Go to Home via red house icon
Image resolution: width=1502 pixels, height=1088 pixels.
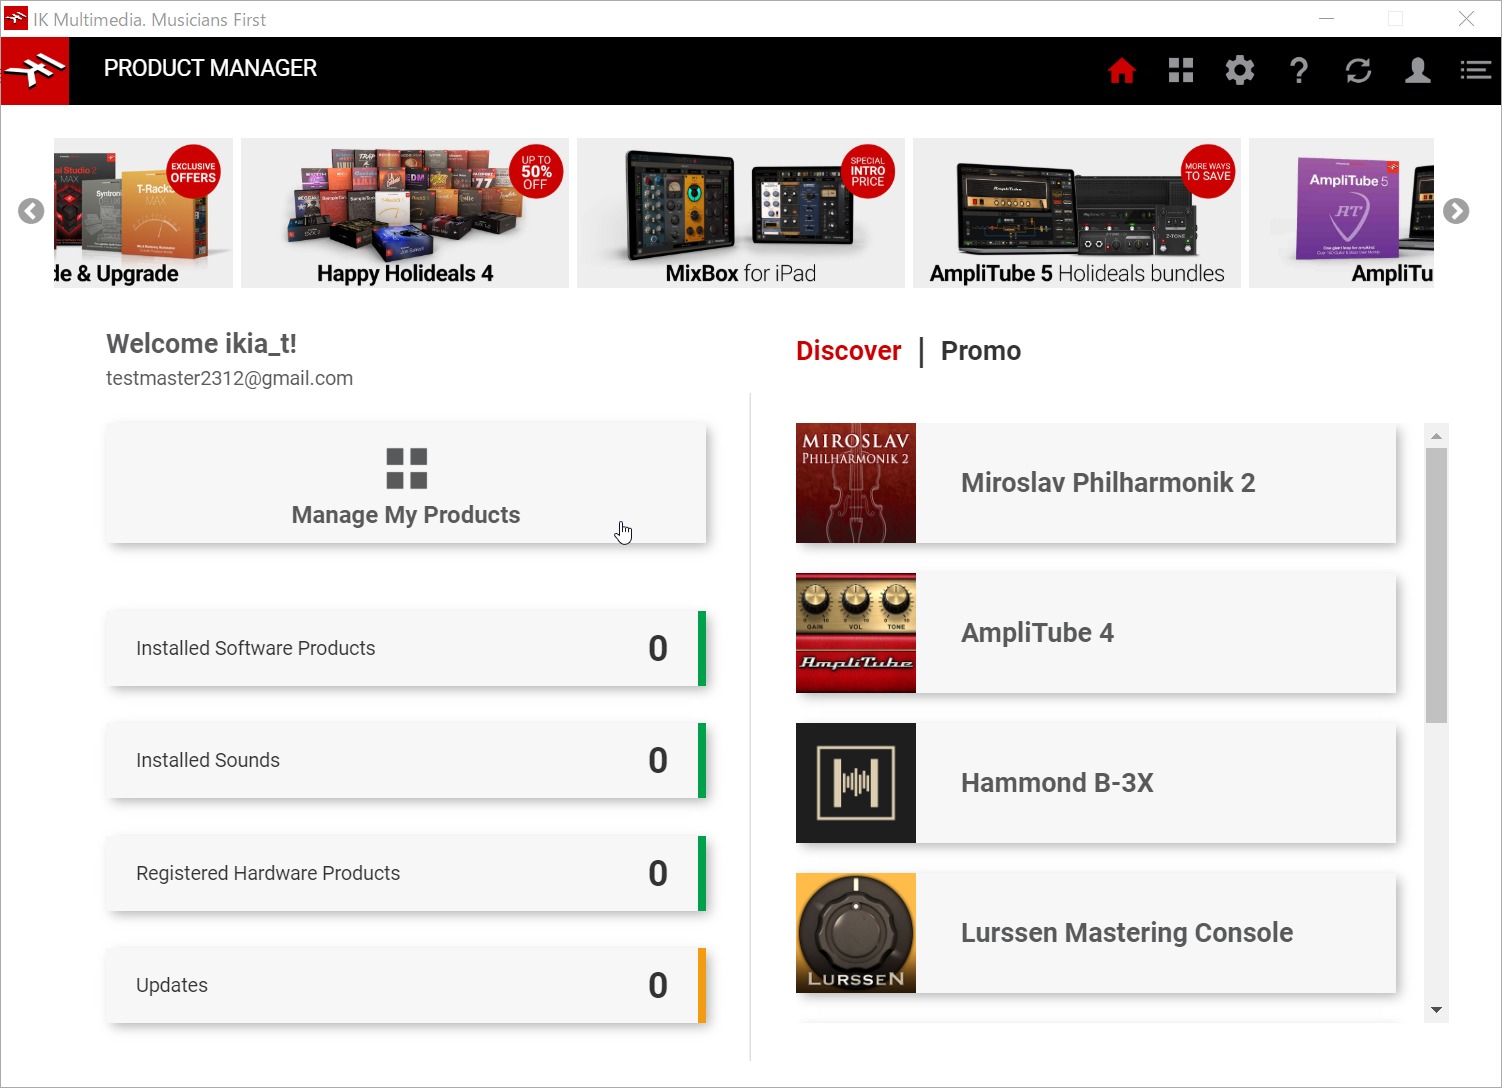[1122, 70]
